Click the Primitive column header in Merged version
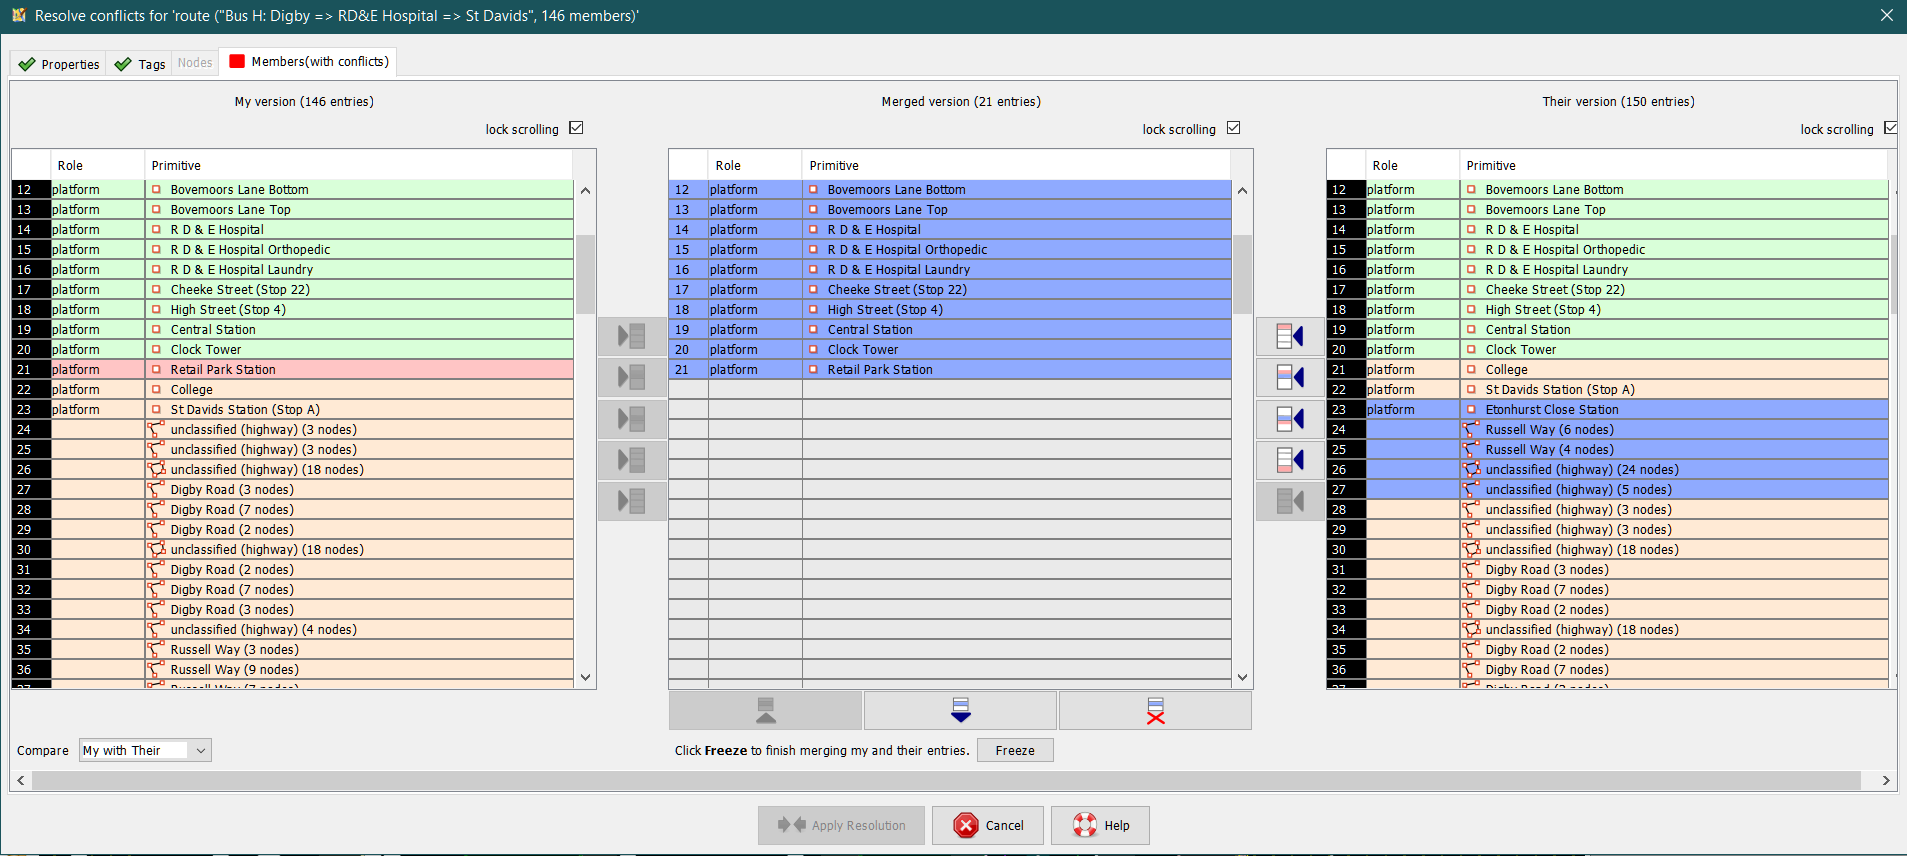Viewport: 1907px width, 856px height. click(x=1016, y=165)
